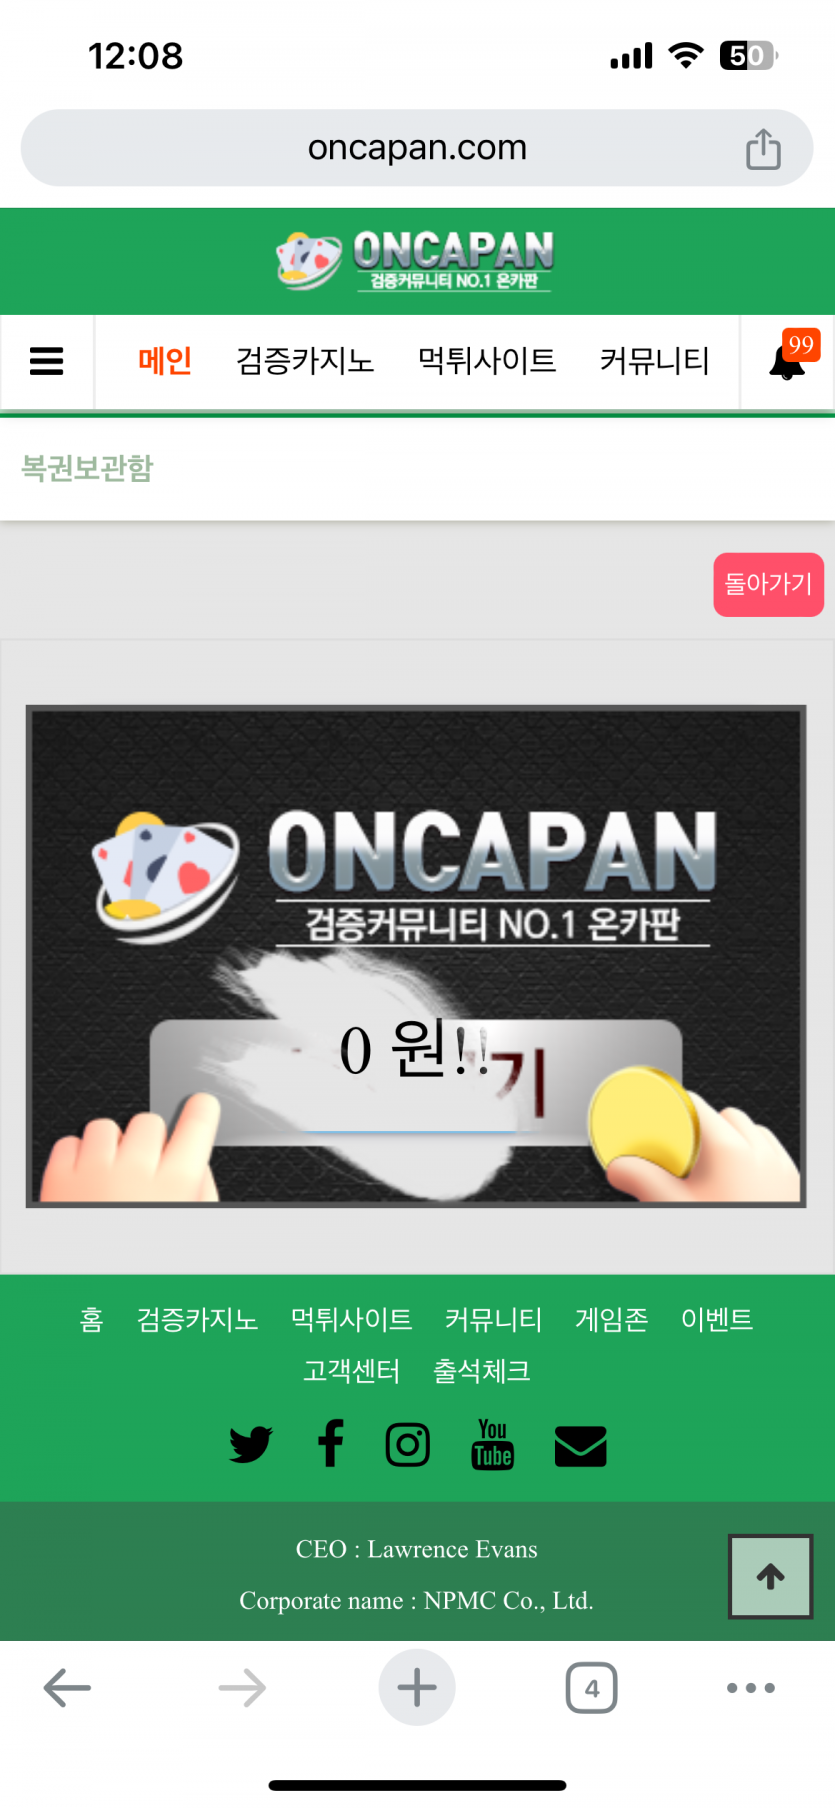The width and height of the screenshot is (835, 1808).
Task: Open the Twitter bird icon in footer
Action: [250, 1445]
